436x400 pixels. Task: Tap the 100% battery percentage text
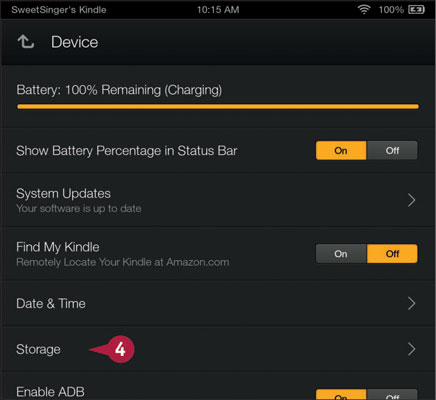point(391,10)
